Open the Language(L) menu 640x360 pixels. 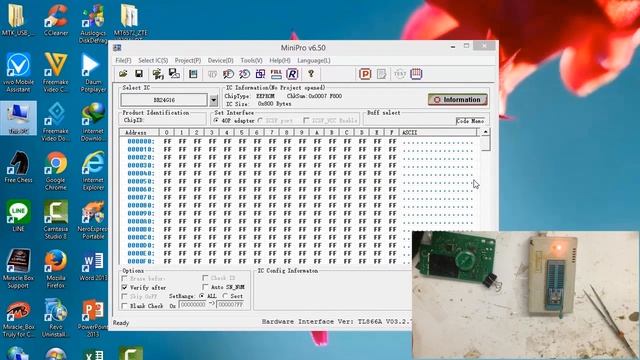pyautogui.click(x=313, y=60)
